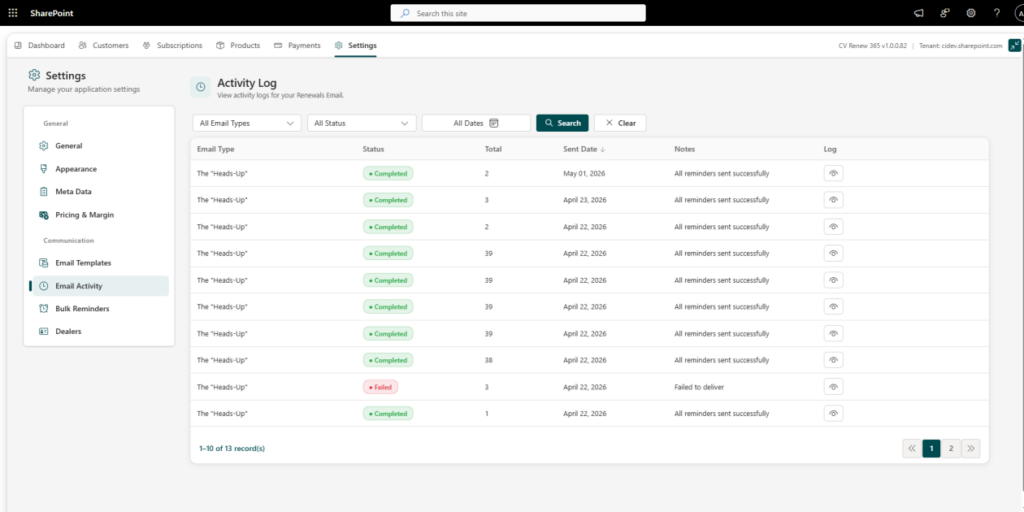Click the SharePoint title text
Viewport: 1024px width, 512px height.
click(52, 13)
